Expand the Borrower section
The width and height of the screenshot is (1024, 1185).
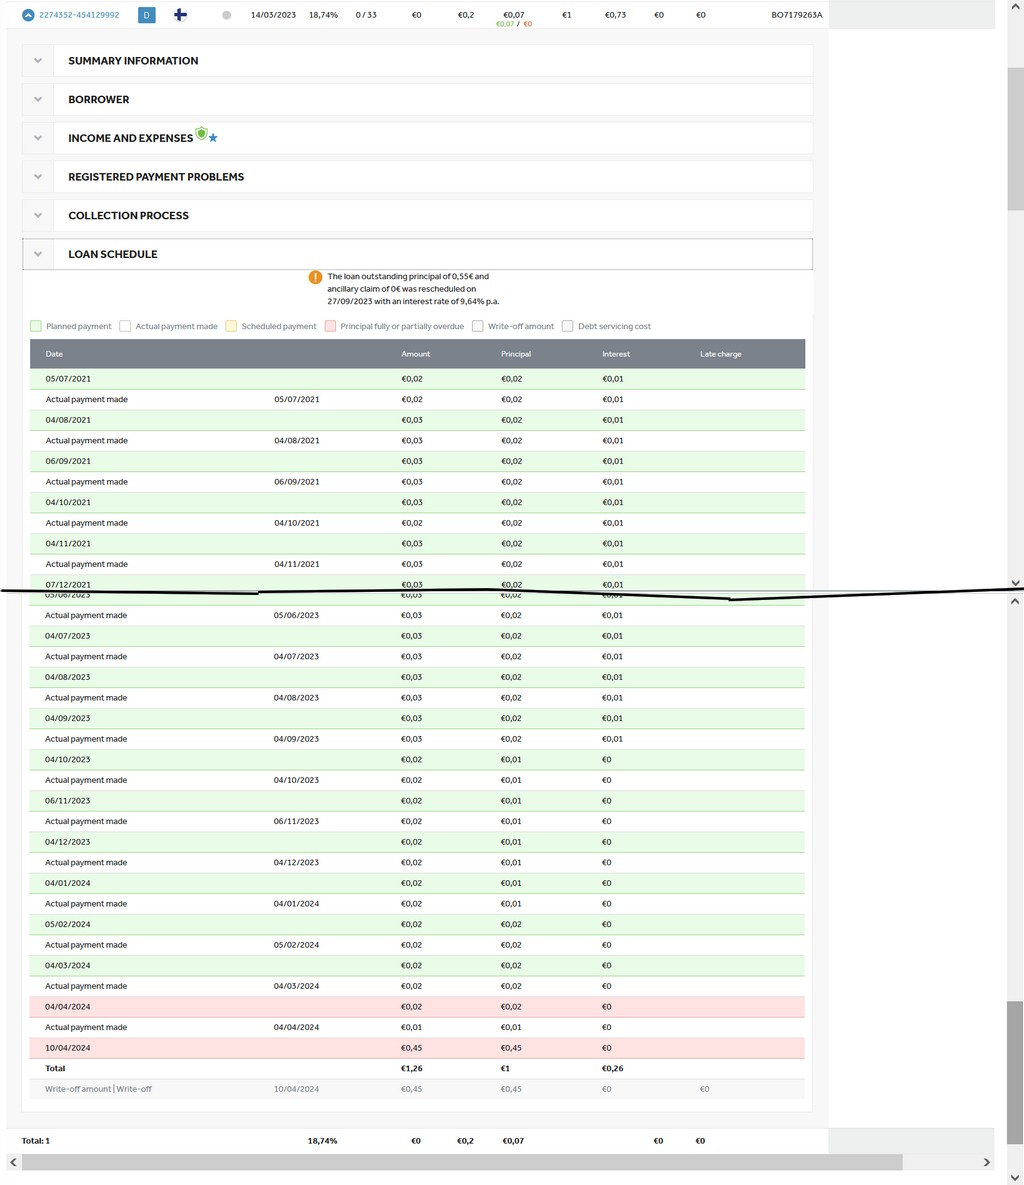tap(417, 99)
